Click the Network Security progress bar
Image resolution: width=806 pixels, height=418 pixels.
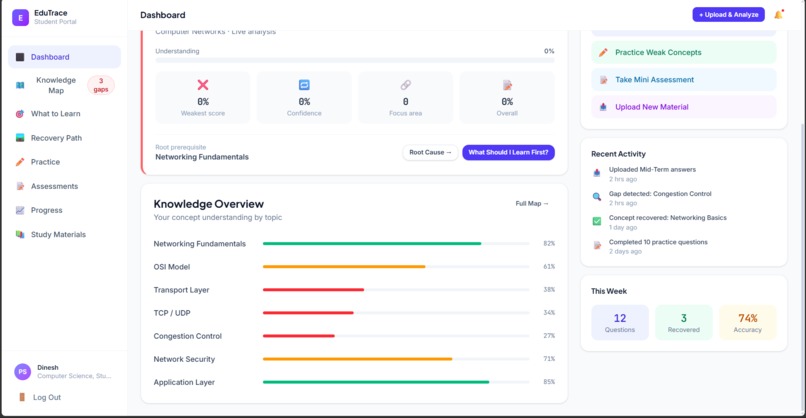(396, 359)
